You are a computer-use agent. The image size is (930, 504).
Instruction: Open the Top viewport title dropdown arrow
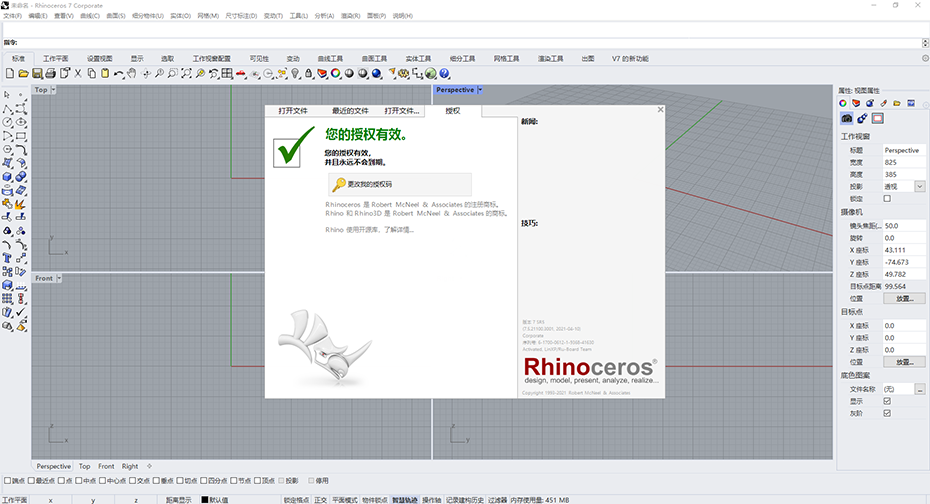53,90
